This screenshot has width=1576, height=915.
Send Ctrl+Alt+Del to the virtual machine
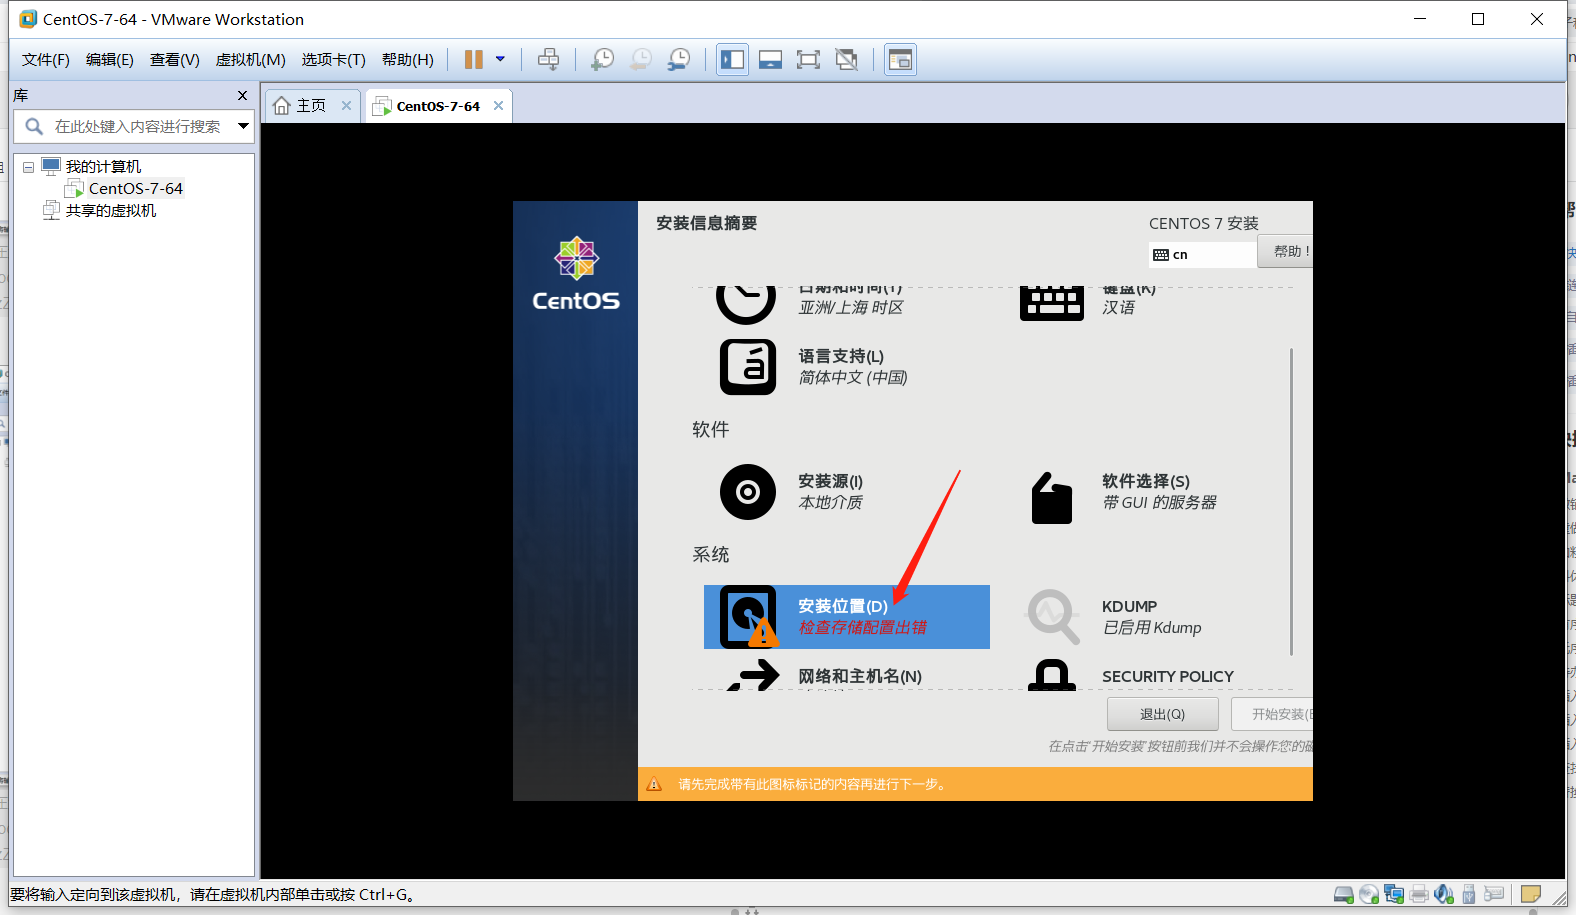[548, 60]
